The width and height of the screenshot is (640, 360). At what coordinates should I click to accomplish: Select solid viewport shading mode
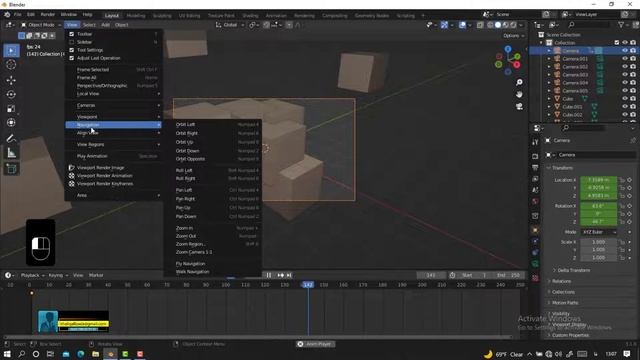[x=498, y=25]
